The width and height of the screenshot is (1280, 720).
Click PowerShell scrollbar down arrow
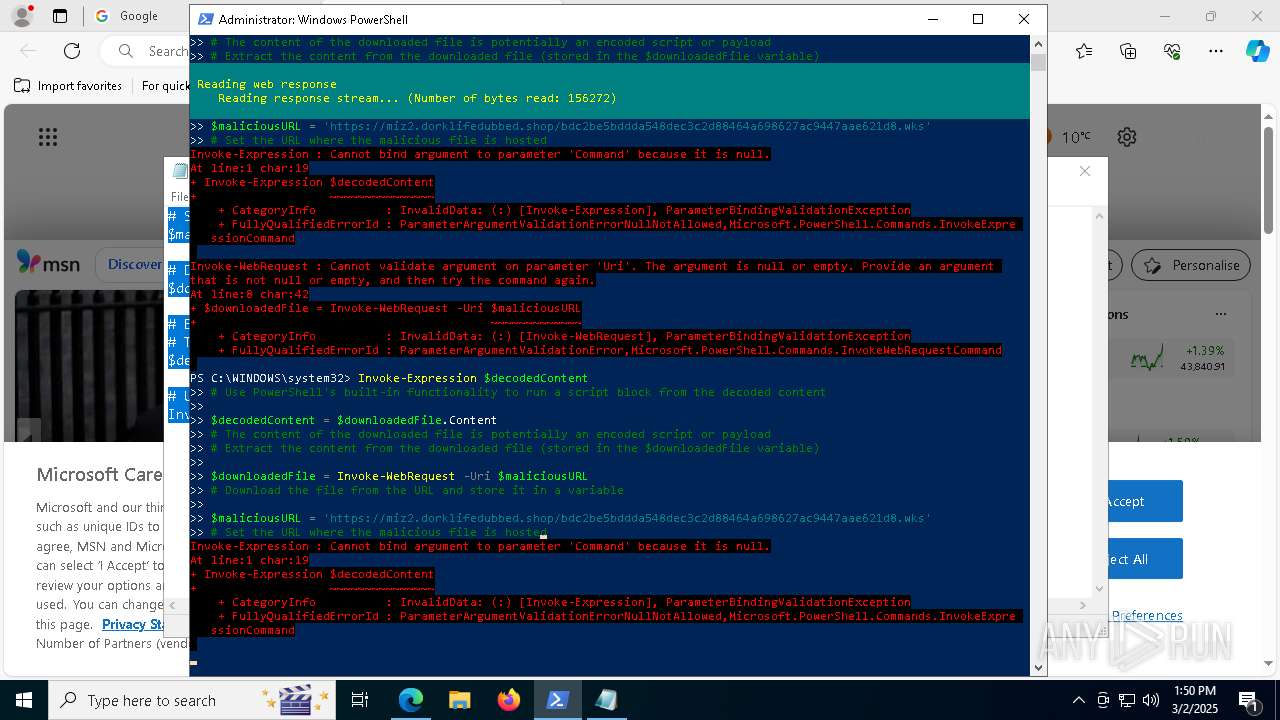(x=1038, y=668)
